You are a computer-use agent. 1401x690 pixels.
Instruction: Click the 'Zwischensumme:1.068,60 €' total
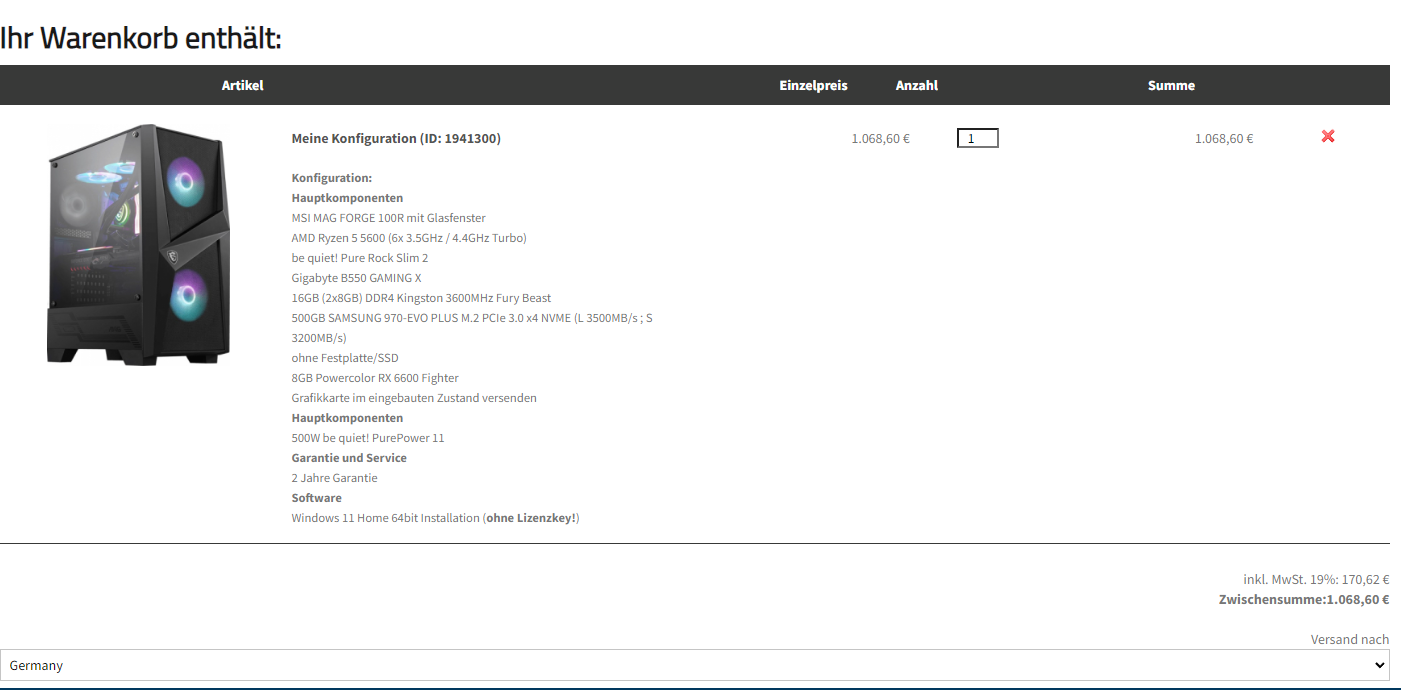pyautogui.click(x=1304, y=600)
